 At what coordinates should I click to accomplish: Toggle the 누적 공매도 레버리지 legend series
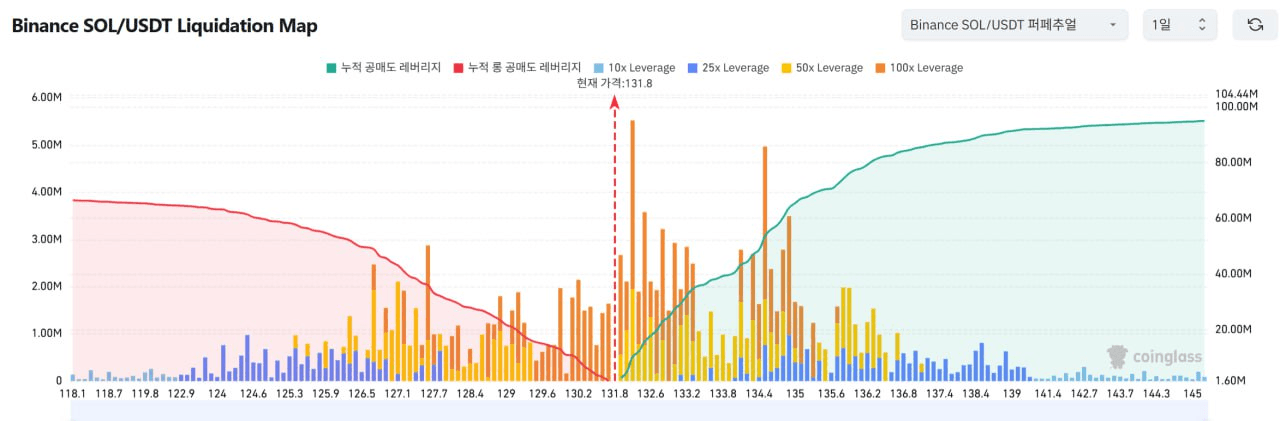coord(384,68)
